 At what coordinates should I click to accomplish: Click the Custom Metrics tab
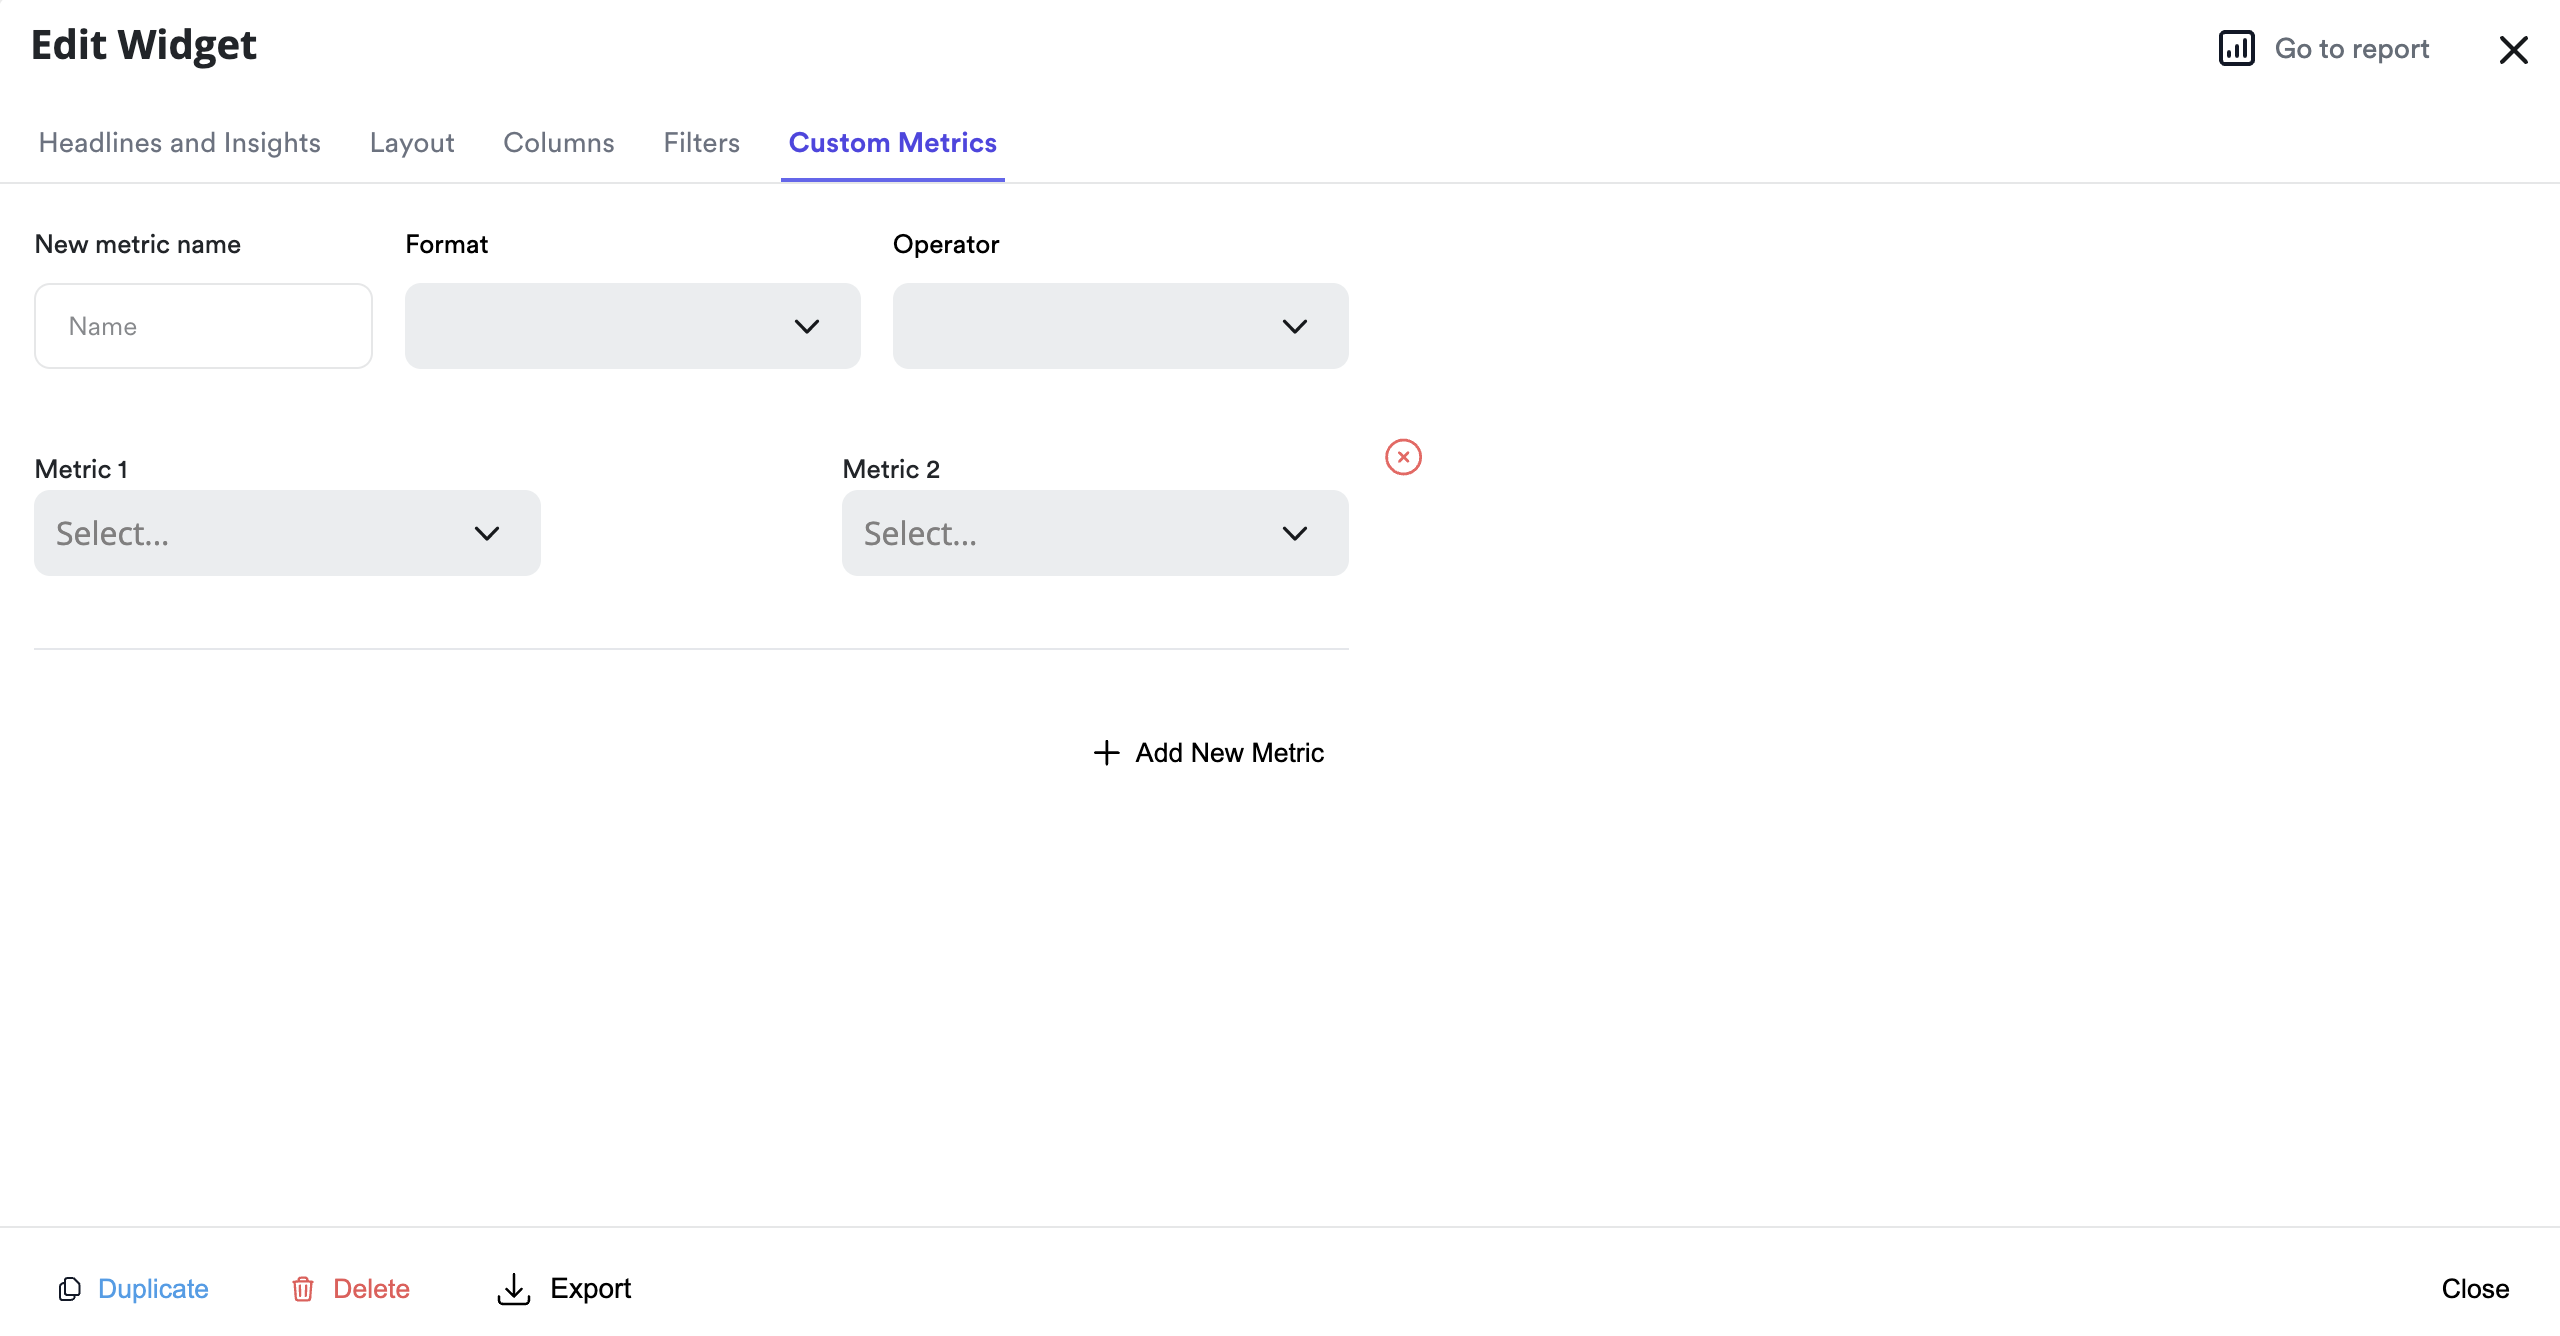coord(892,143)
